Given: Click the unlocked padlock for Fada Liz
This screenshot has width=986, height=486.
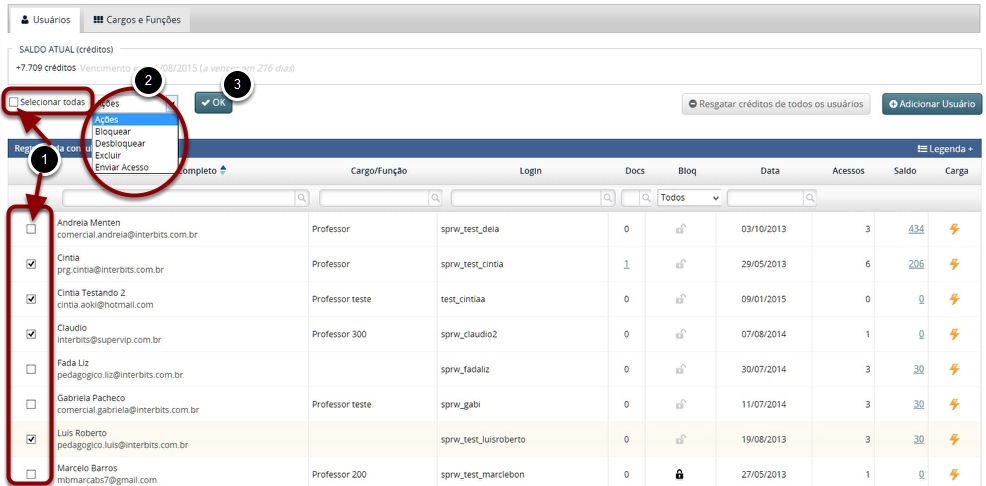Looking at the screenshot, I should point(680,369).
